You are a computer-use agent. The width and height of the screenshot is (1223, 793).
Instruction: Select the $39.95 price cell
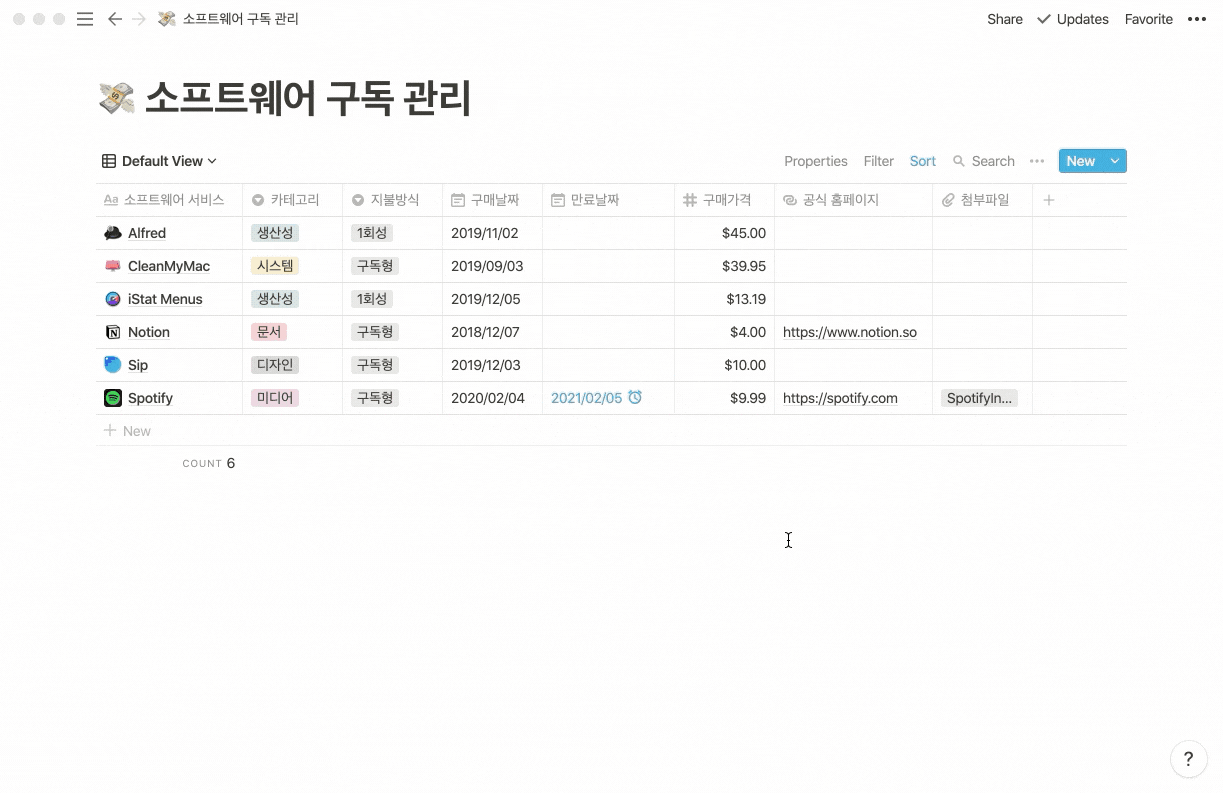725,266
